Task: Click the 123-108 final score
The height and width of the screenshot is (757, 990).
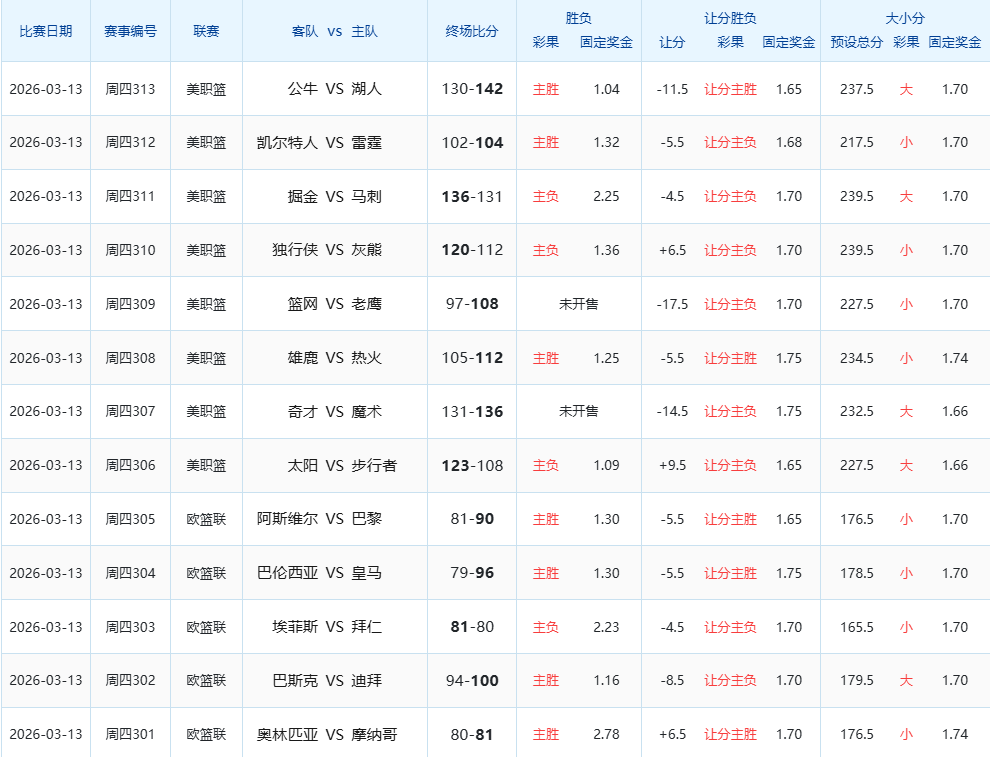Action: pyautogui.click(x=472, y=466)
